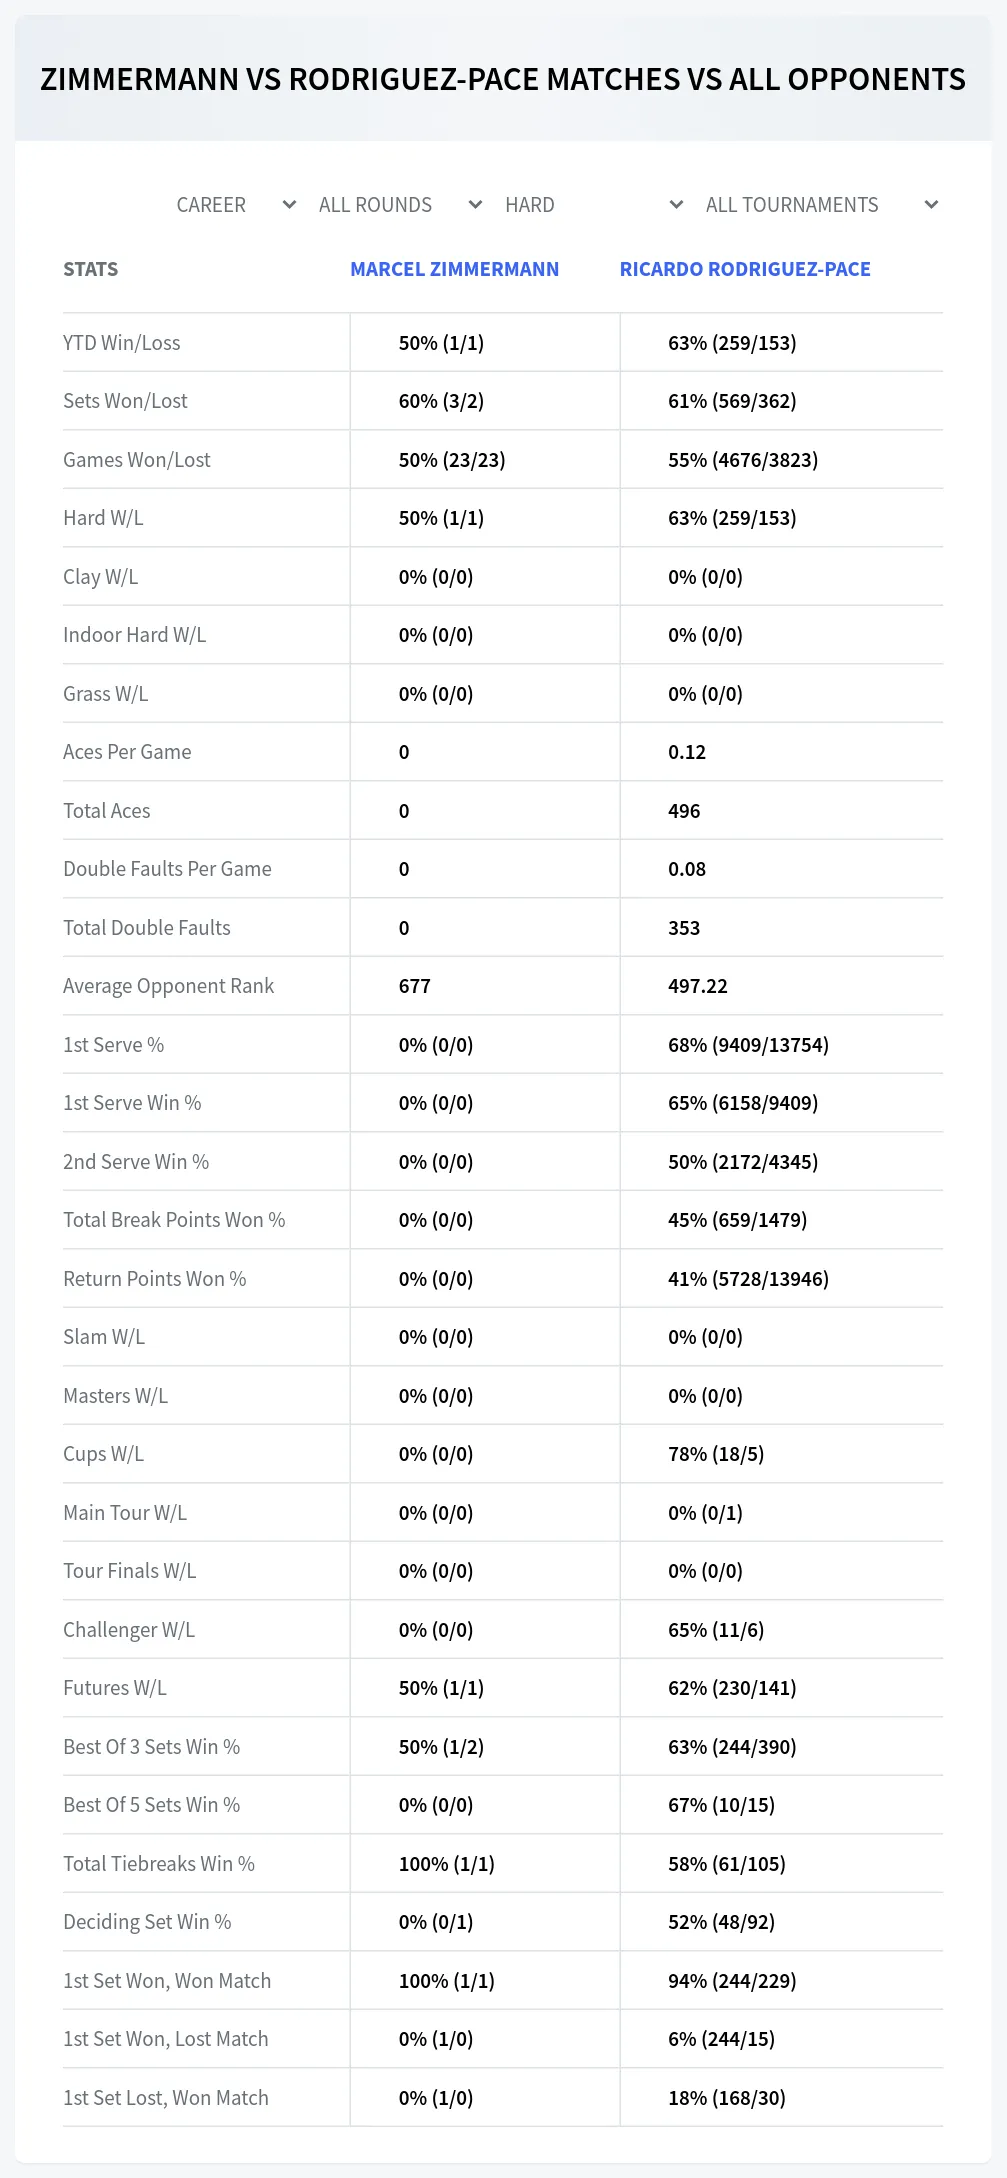Click the page title heading
The width and height of the screenshot is (1007, 2178).
click(503, 79)
